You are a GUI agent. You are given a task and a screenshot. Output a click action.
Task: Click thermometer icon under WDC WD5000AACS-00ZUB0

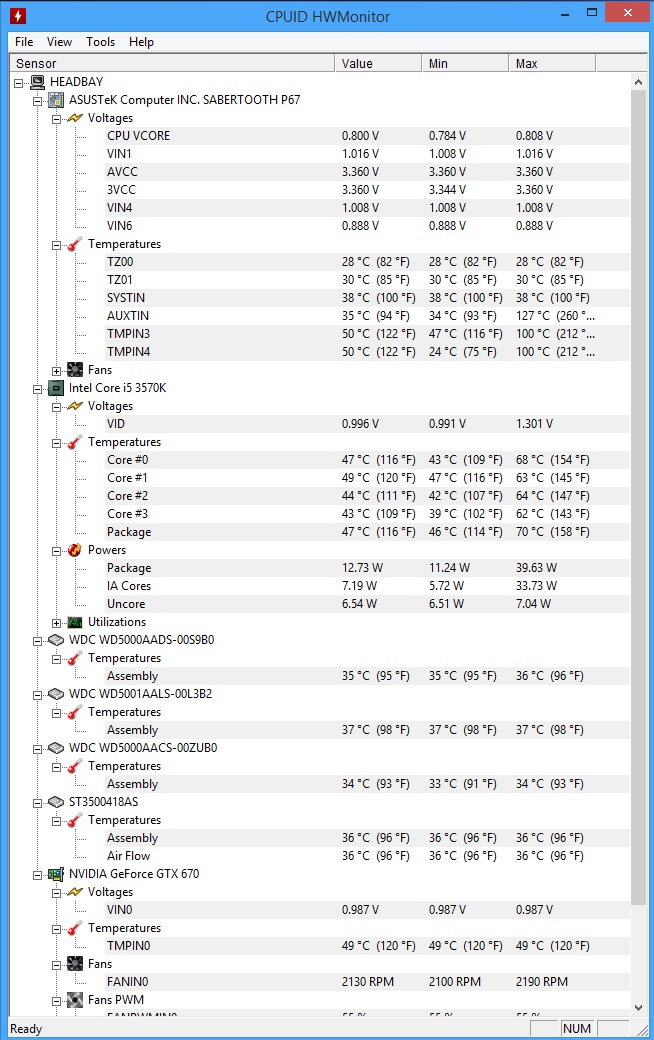75,766
